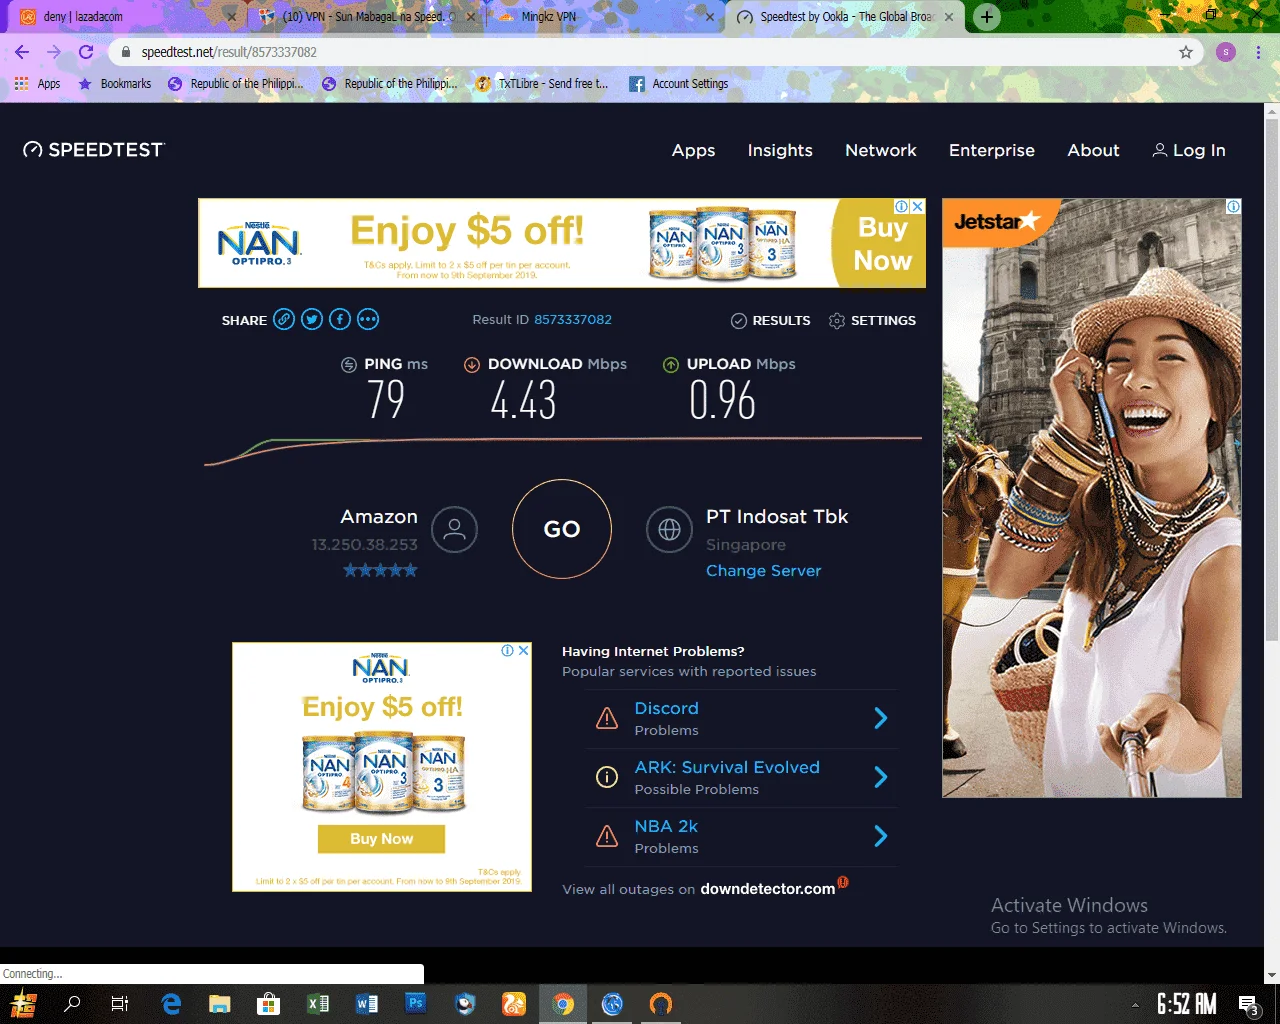The image size is (1280, 1024).
Task: Open the Insights menu item
Action: click(780, 150)
